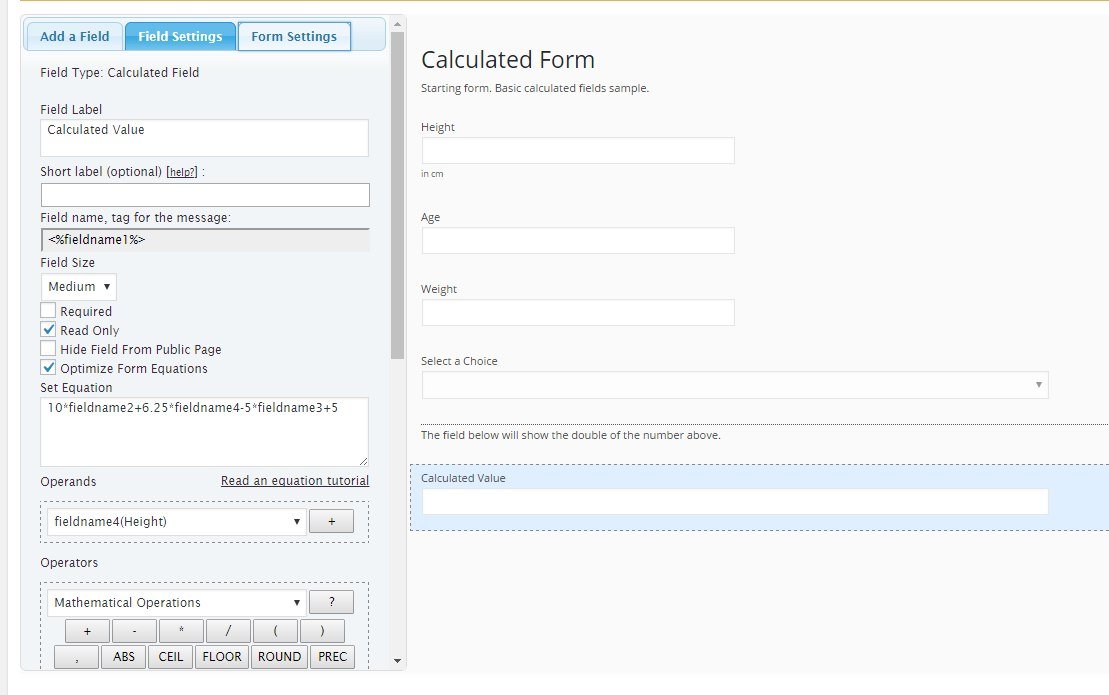Open the Mathematical Operations dropdown
This screenshot has width=1109, height=695.
click(x=176, y=603)
